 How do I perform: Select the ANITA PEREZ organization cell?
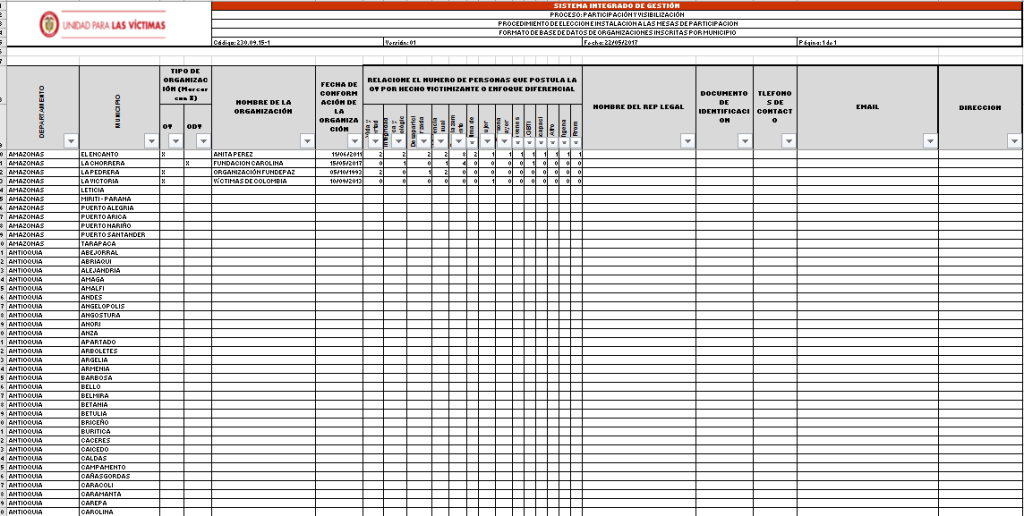(264, 154)
